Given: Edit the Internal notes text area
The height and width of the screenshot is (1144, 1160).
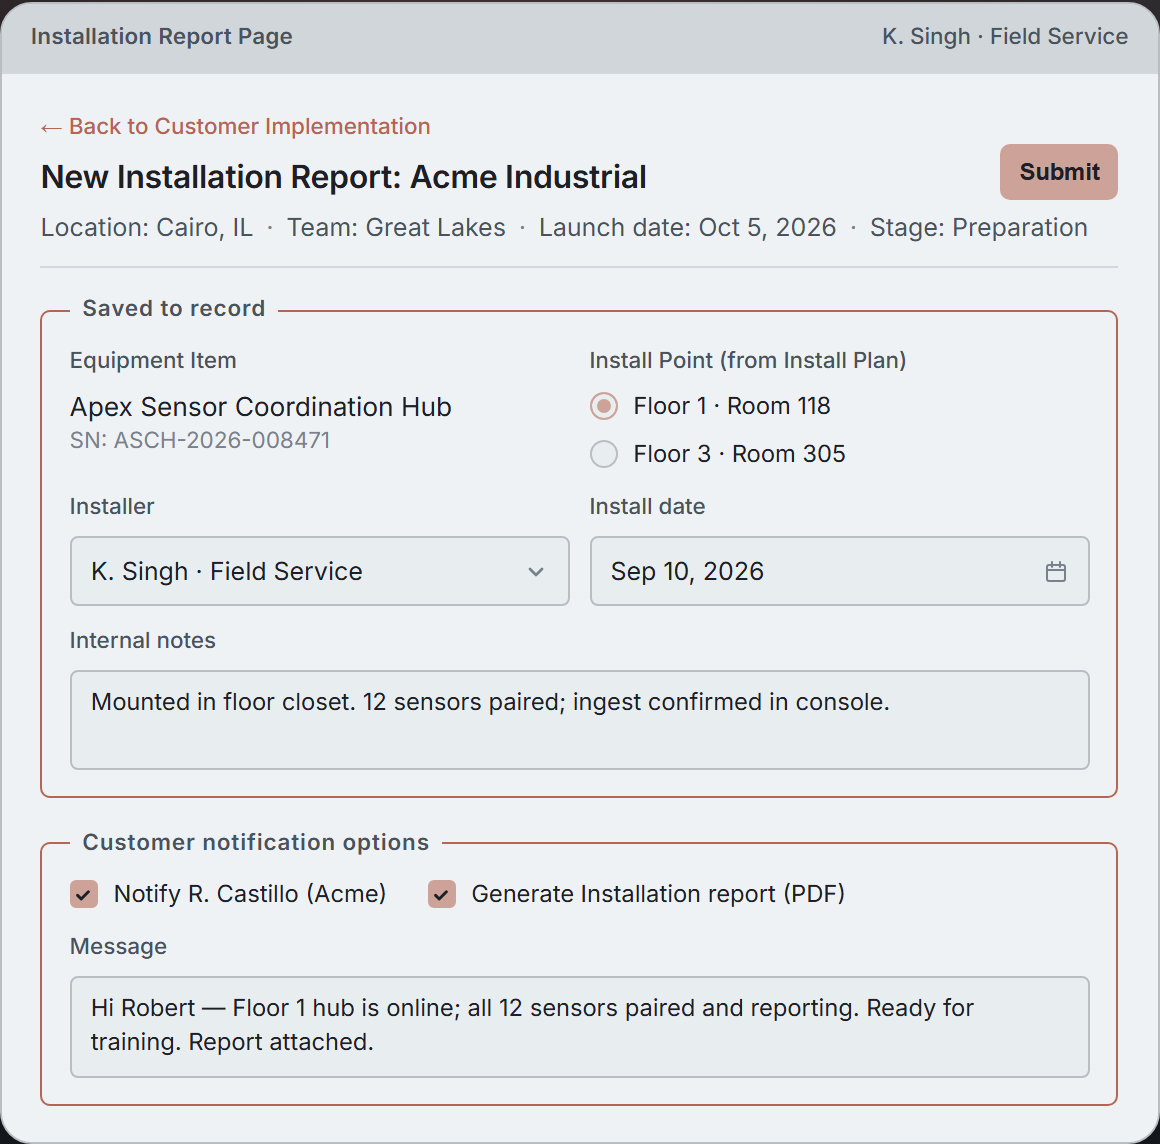Looking at the screenshot, I should (579, 720).
